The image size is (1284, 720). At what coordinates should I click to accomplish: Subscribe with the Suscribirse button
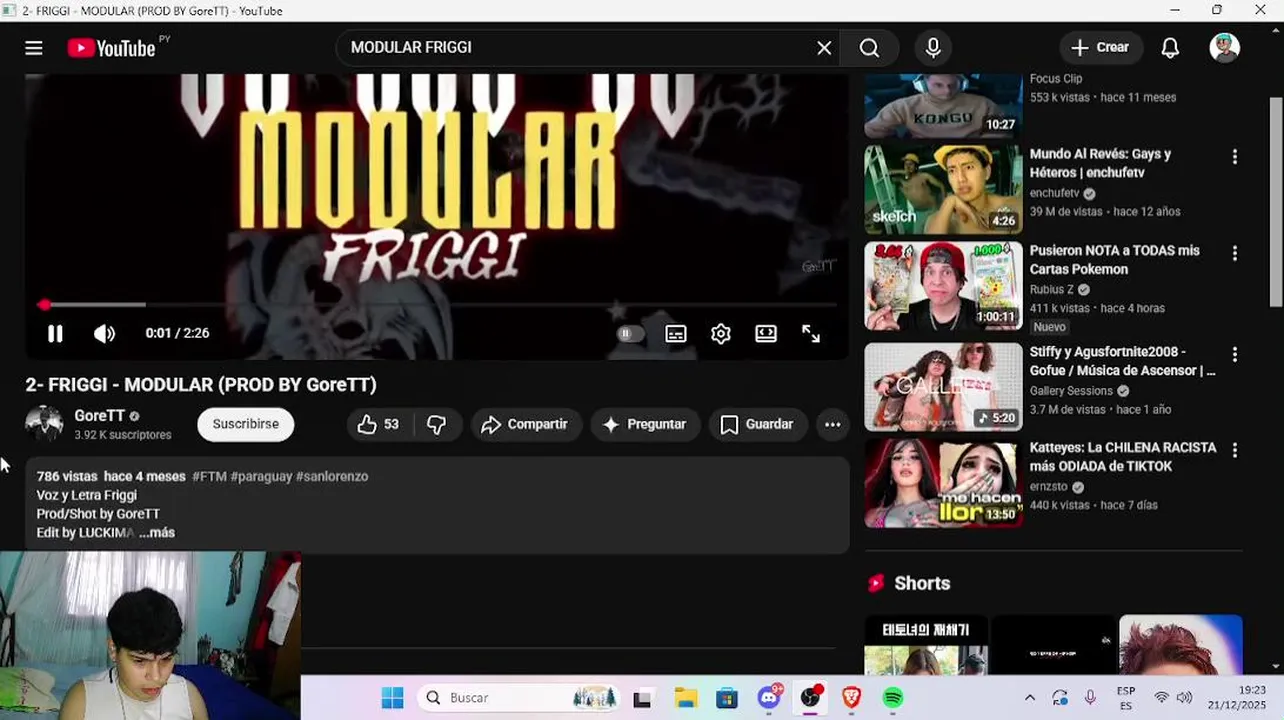pyautogui.click(x=245, y=424)
